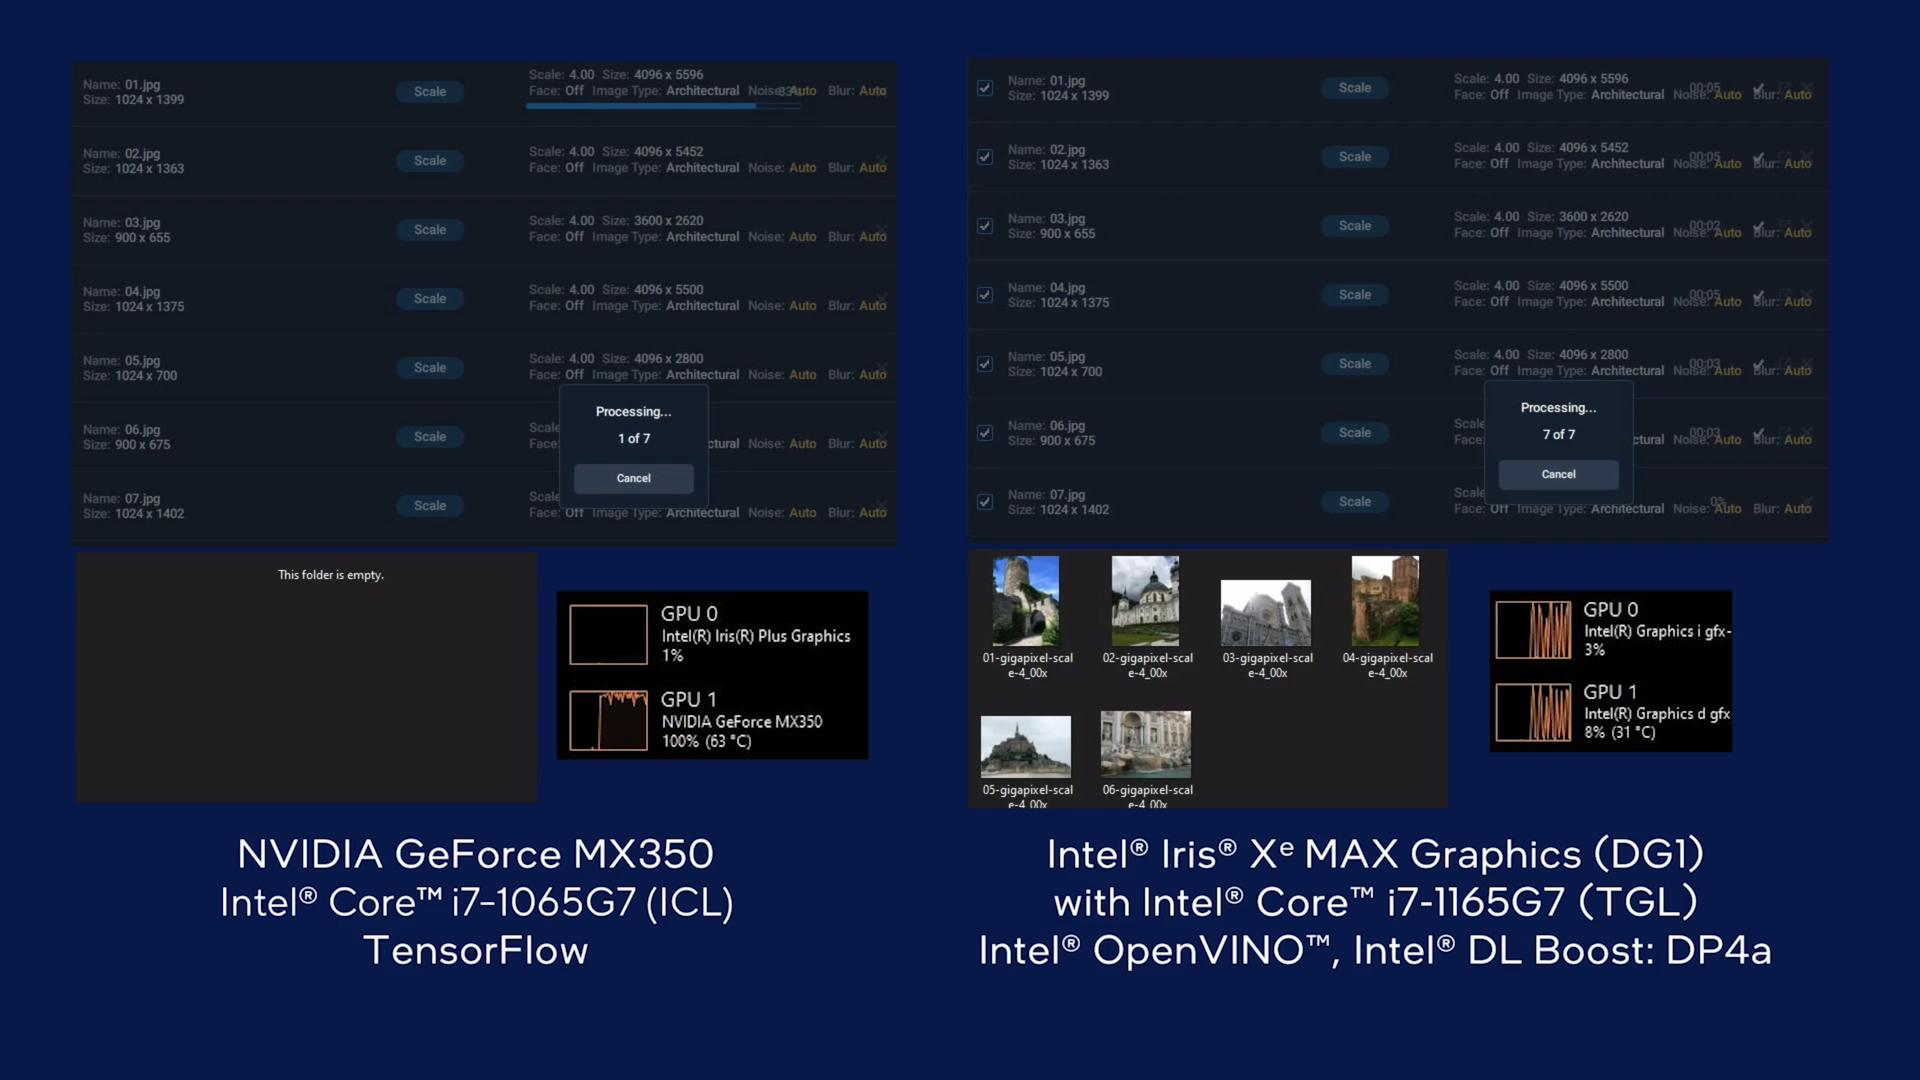Image resolution: width=1920 pixels, height=1080 pixels.
Task: Open the 04-gigapixel-scale-4_00x castle thumbnail
Action: coord(1385,601)
